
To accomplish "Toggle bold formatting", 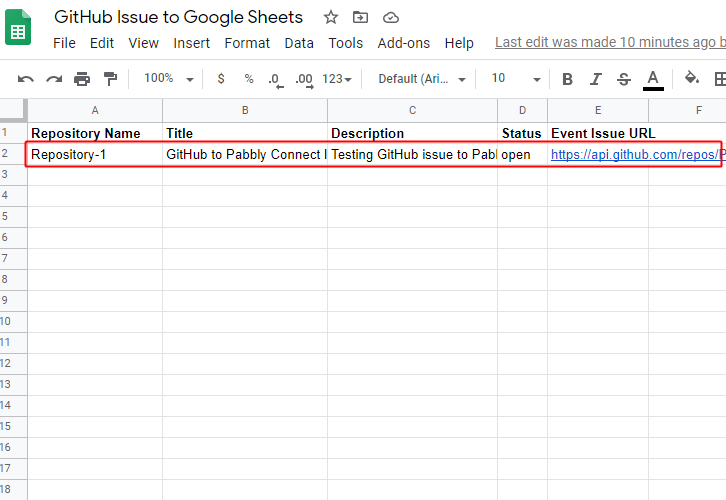I will pos(567,79).
